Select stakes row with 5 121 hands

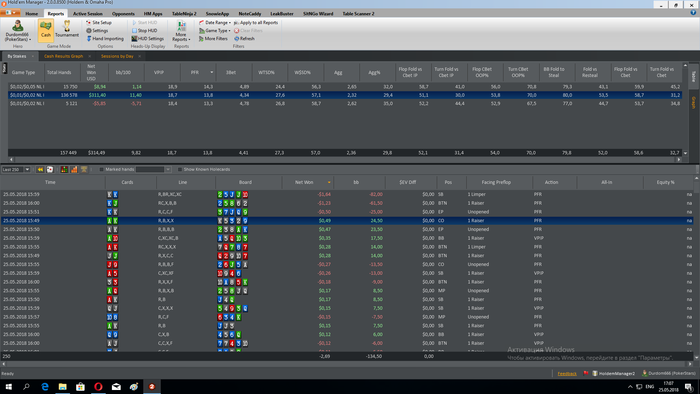pyautogui.click(x=345, y=104)
